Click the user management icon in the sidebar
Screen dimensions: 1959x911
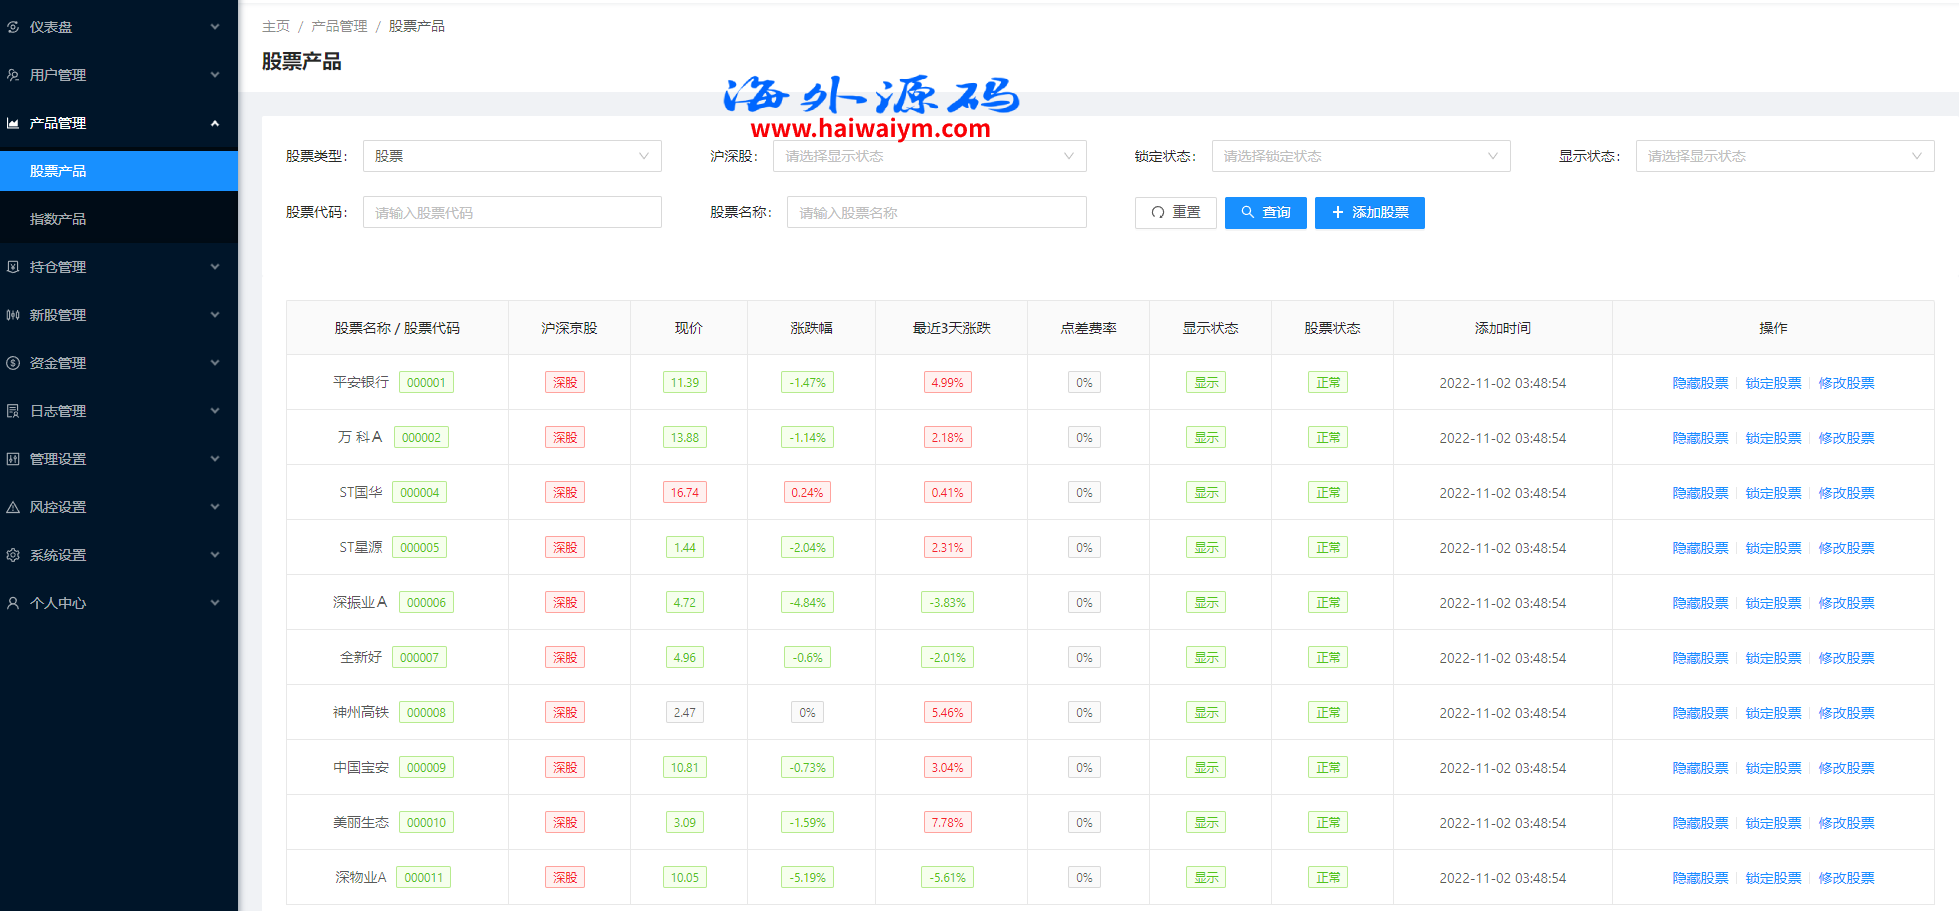(x=13, y=75)
